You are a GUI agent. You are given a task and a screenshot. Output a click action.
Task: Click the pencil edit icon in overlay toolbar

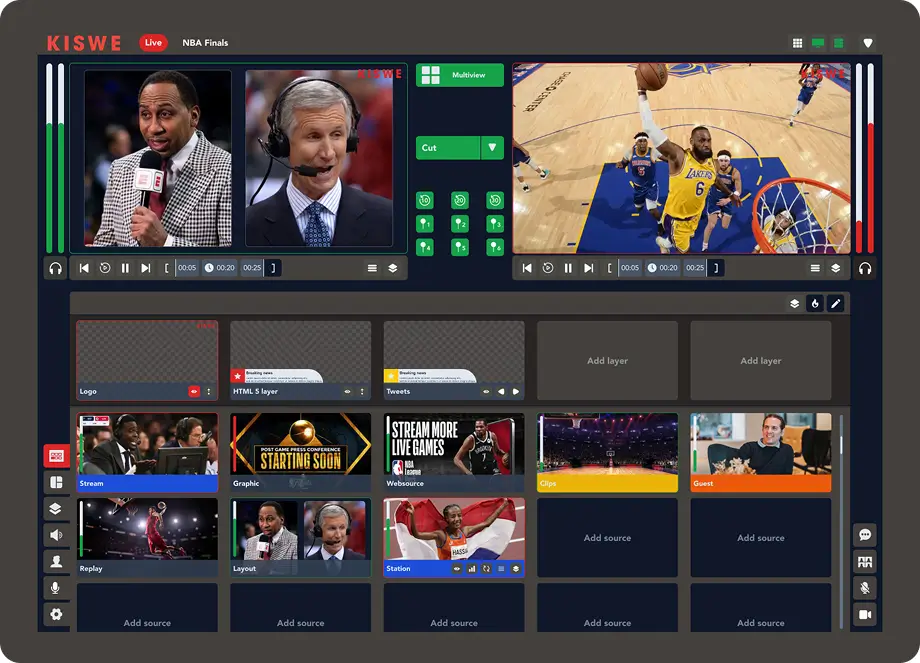point(836,303)
